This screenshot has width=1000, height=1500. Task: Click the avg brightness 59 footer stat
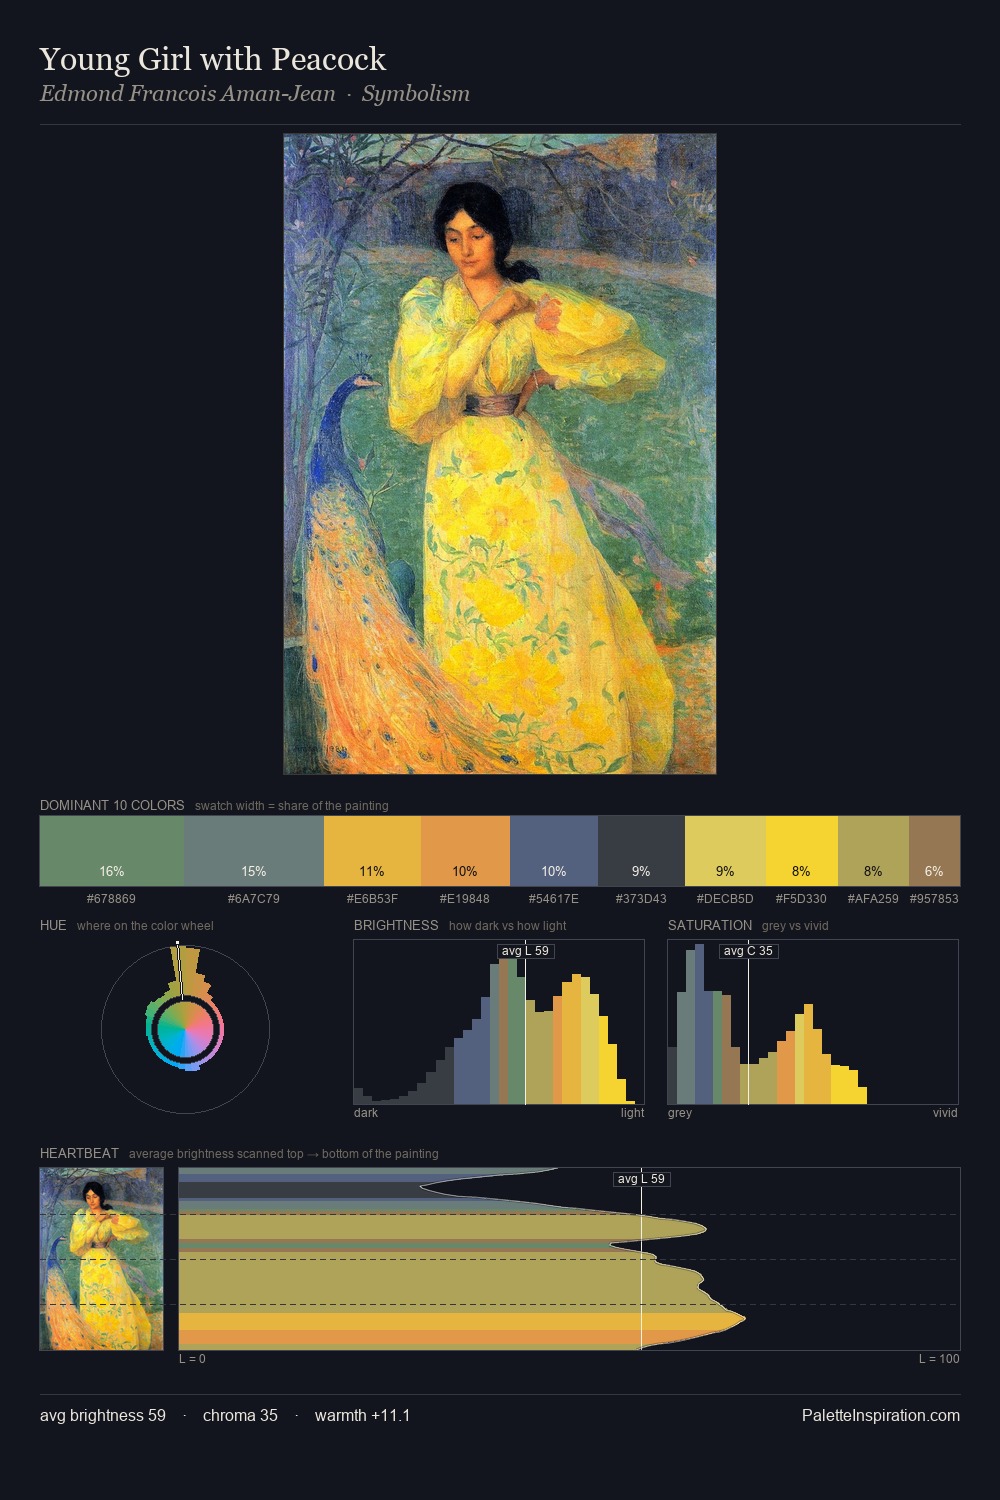coord(103,1415)
